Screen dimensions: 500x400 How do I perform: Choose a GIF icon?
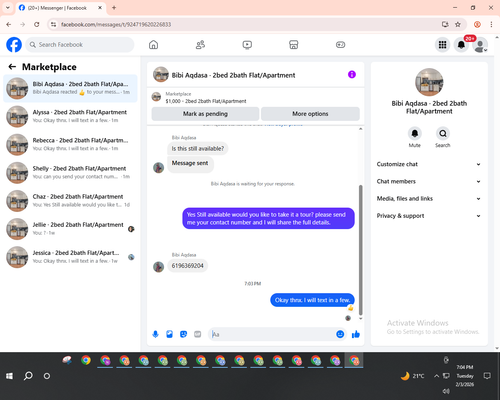(x=197, y=334)
